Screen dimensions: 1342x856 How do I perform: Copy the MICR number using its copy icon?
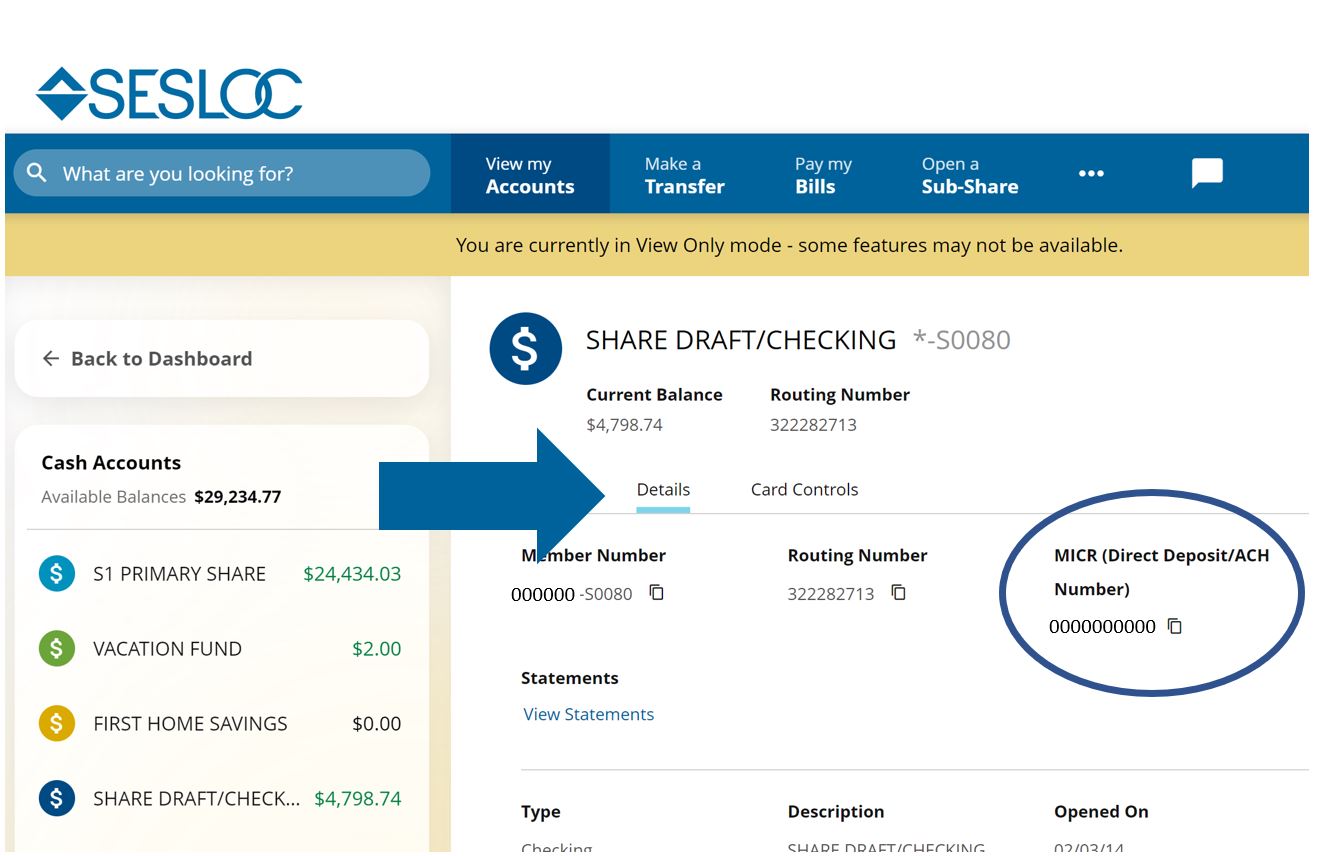click(x=1175, y=626)
